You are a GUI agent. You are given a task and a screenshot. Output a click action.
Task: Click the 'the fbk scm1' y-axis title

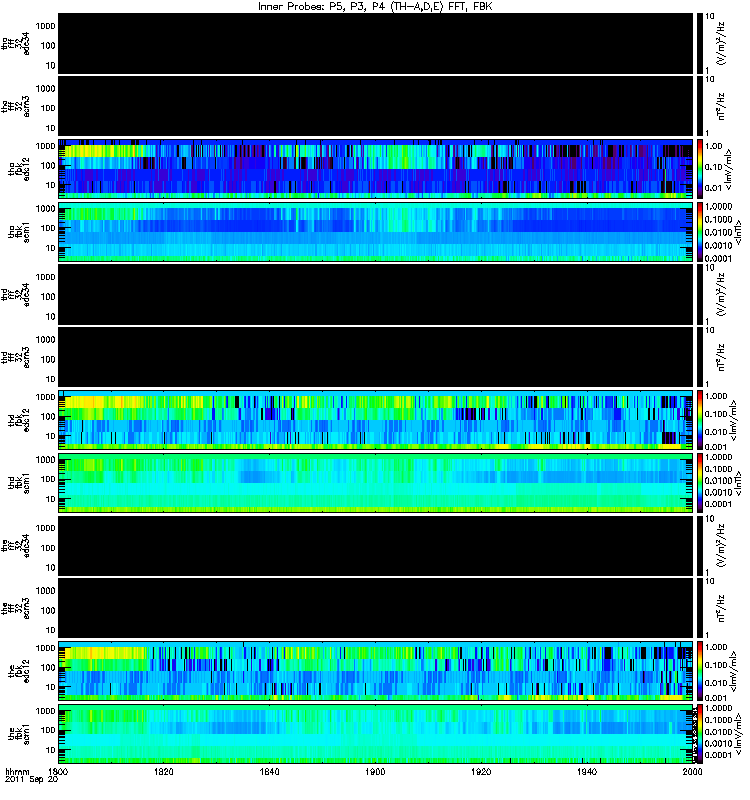pyautogui.click(x=19, y=734)
